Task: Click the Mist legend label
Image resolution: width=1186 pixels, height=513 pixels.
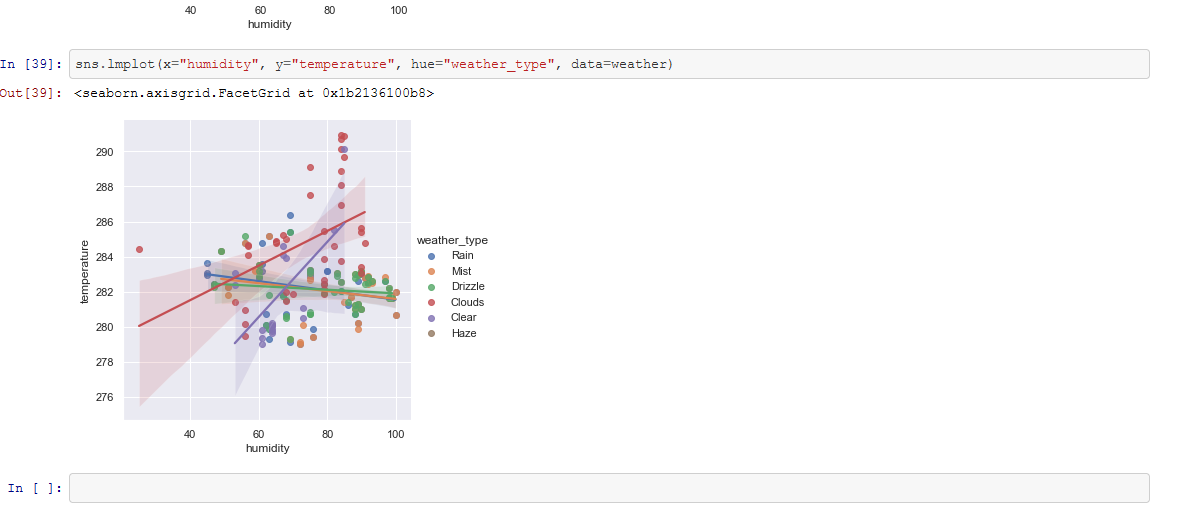Action: coord(461,271)
